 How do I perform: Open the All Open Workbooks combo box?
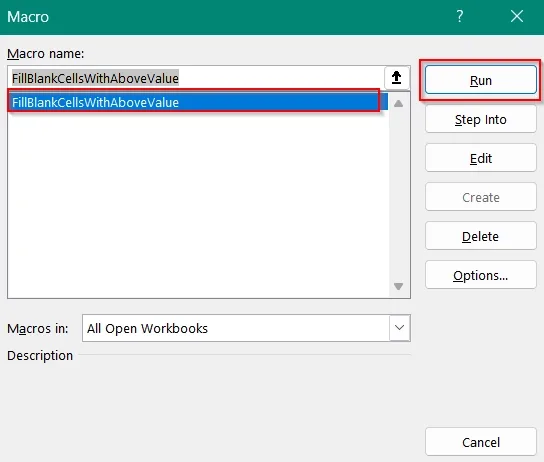pyautogui.click(x=246, y=328)
